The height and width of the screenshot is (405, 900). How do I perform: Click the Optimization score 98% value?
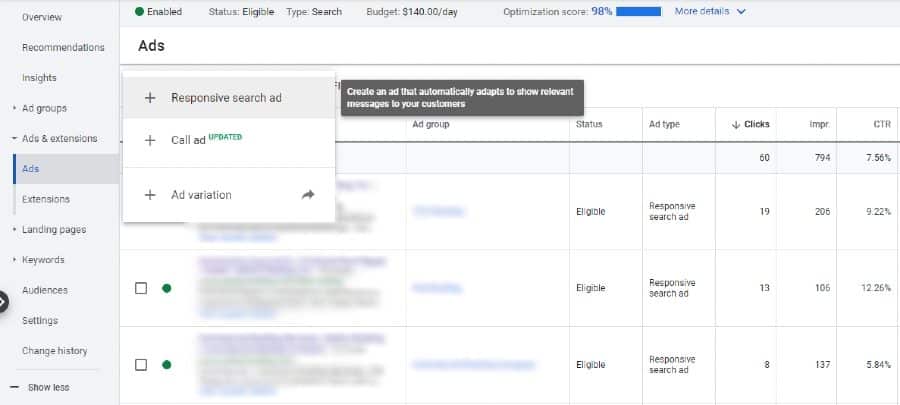[602, 11]
